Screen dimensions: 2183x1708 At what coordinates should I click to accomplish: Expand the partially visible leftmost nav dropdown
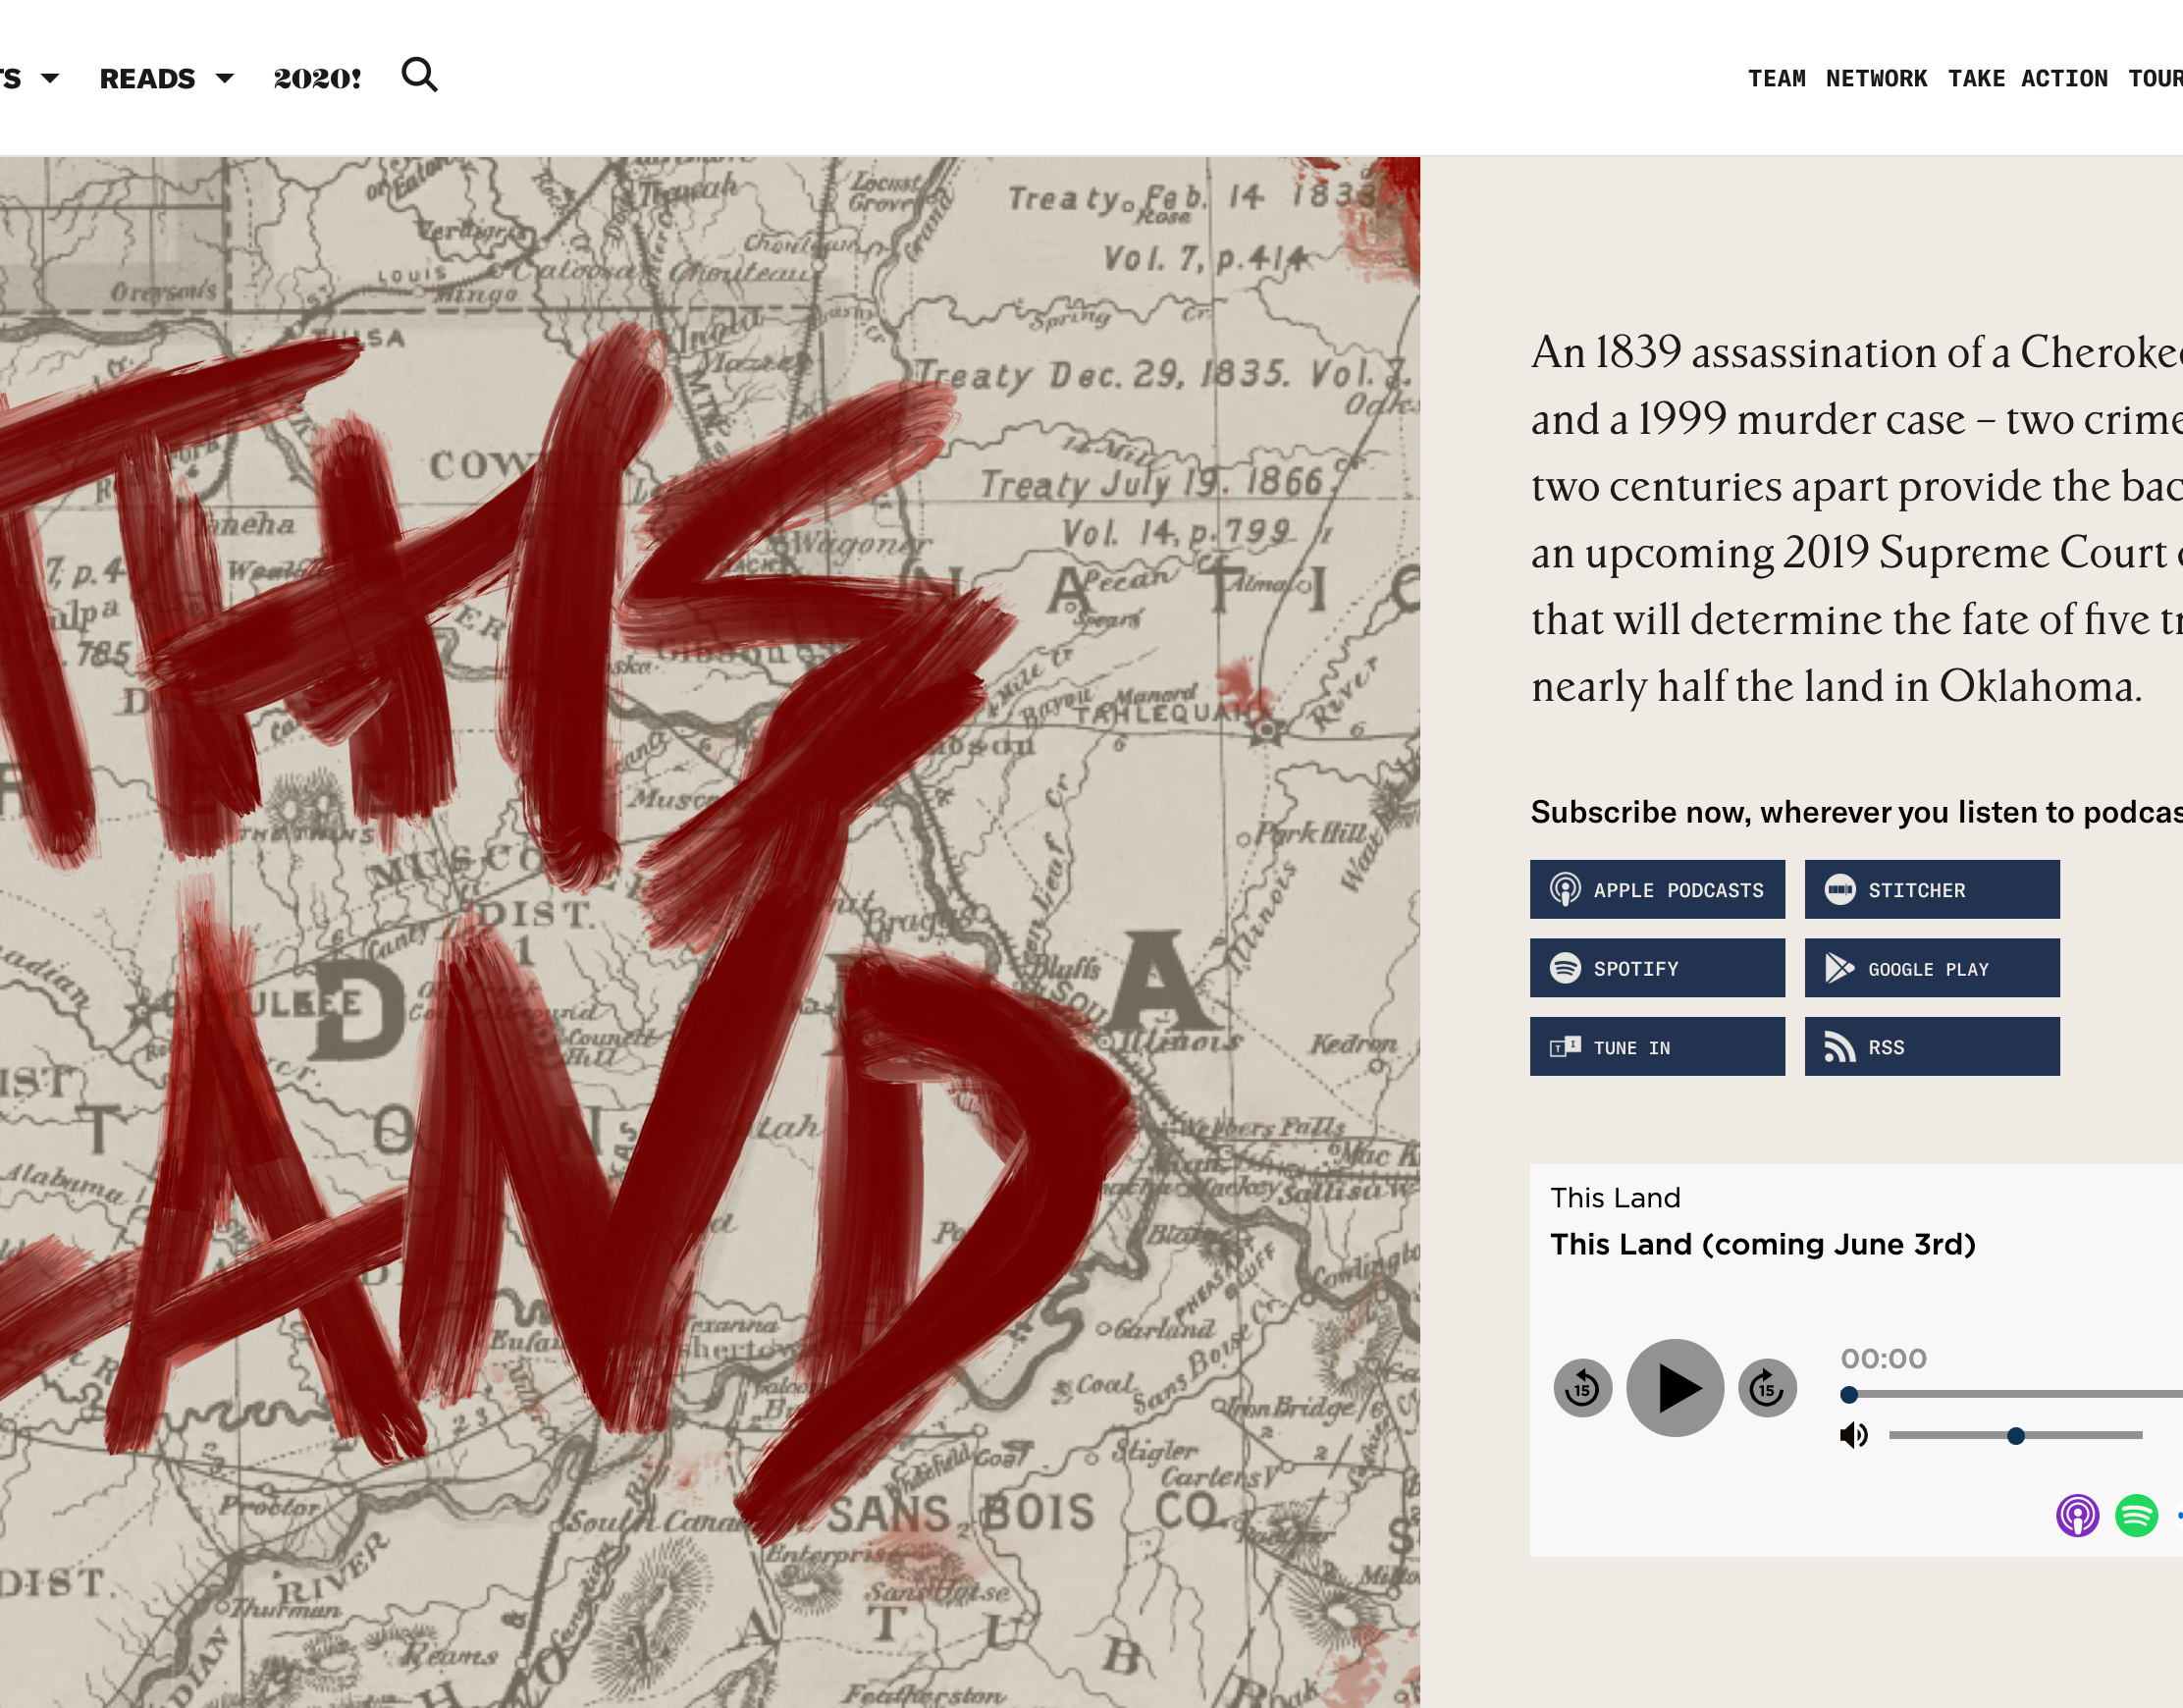29,78
